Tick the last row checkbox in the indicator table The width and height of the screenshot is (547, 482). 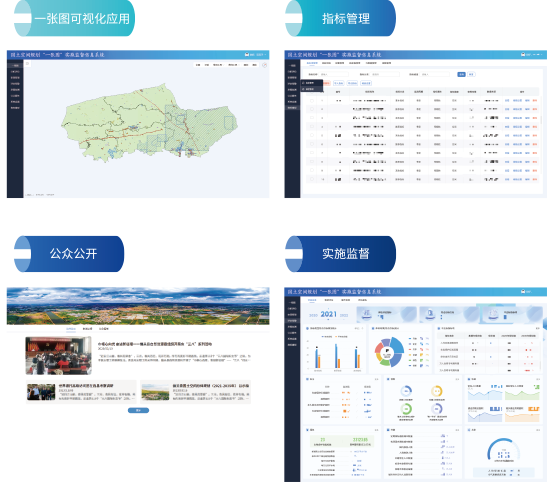point(312,179)
